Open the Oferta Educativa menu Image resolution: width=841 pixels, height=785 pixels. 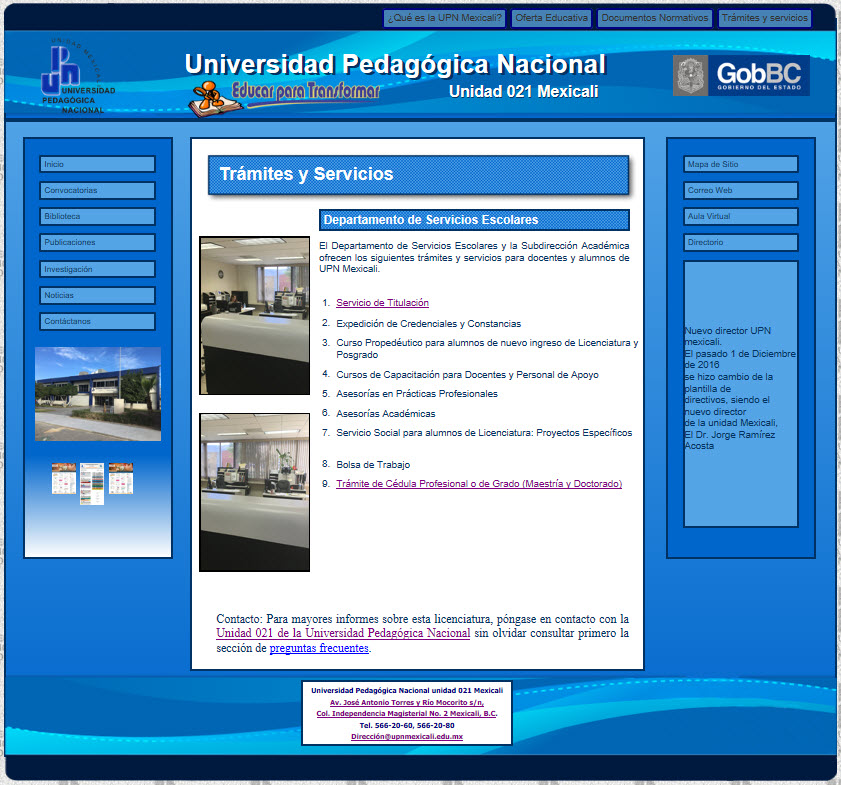[x=551, y=18]
